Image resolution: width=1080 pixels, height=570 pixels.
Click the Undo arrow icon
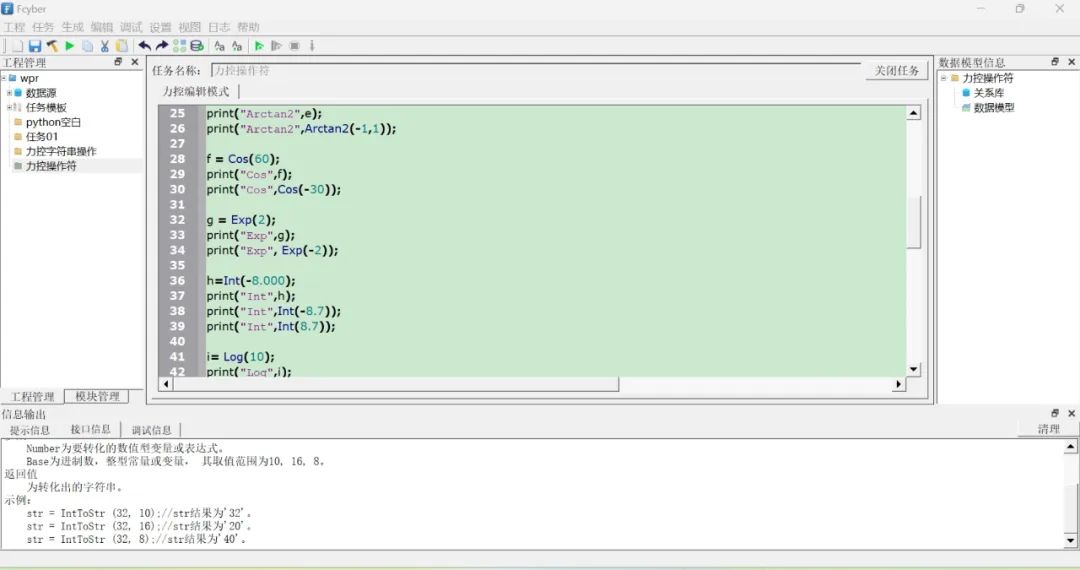[145, 46]
